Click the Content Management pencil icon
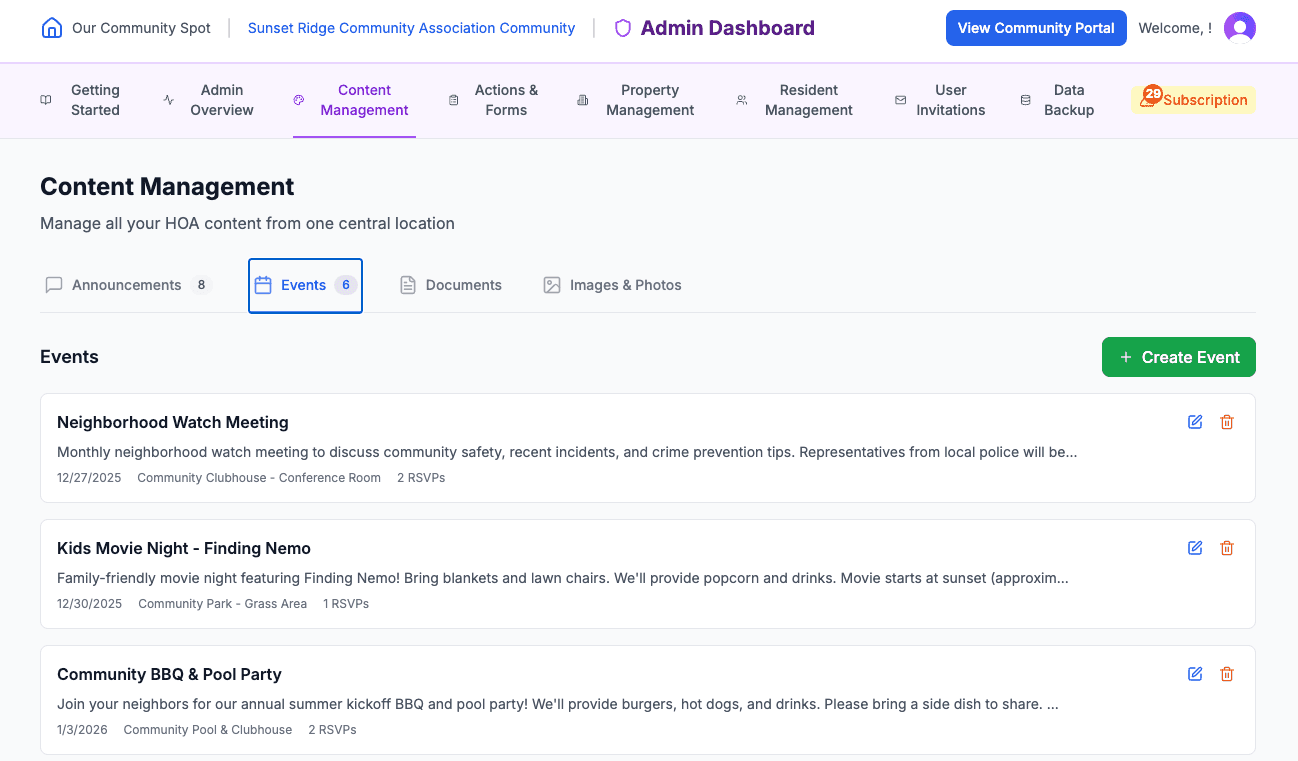 point(298,100)
